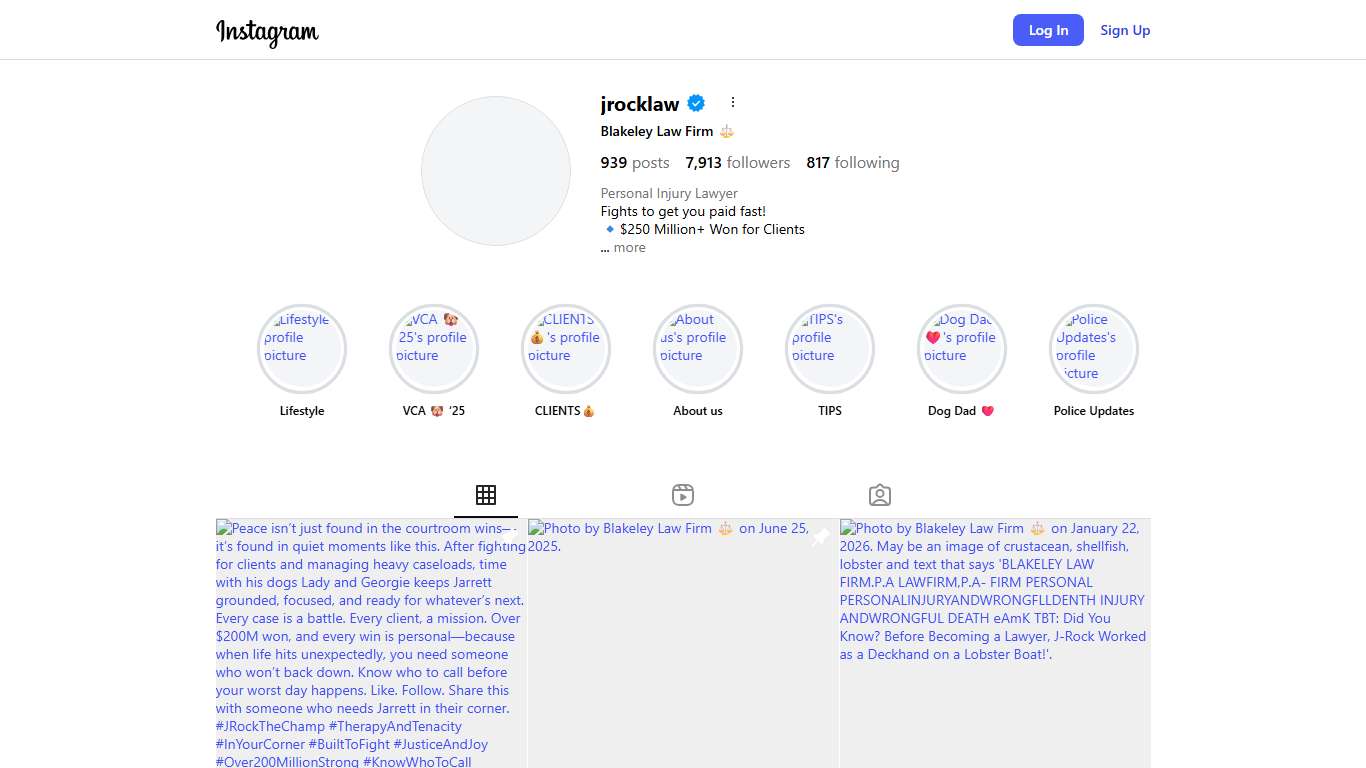
Task: Click the Instagram logo
Action: point(267,31)
